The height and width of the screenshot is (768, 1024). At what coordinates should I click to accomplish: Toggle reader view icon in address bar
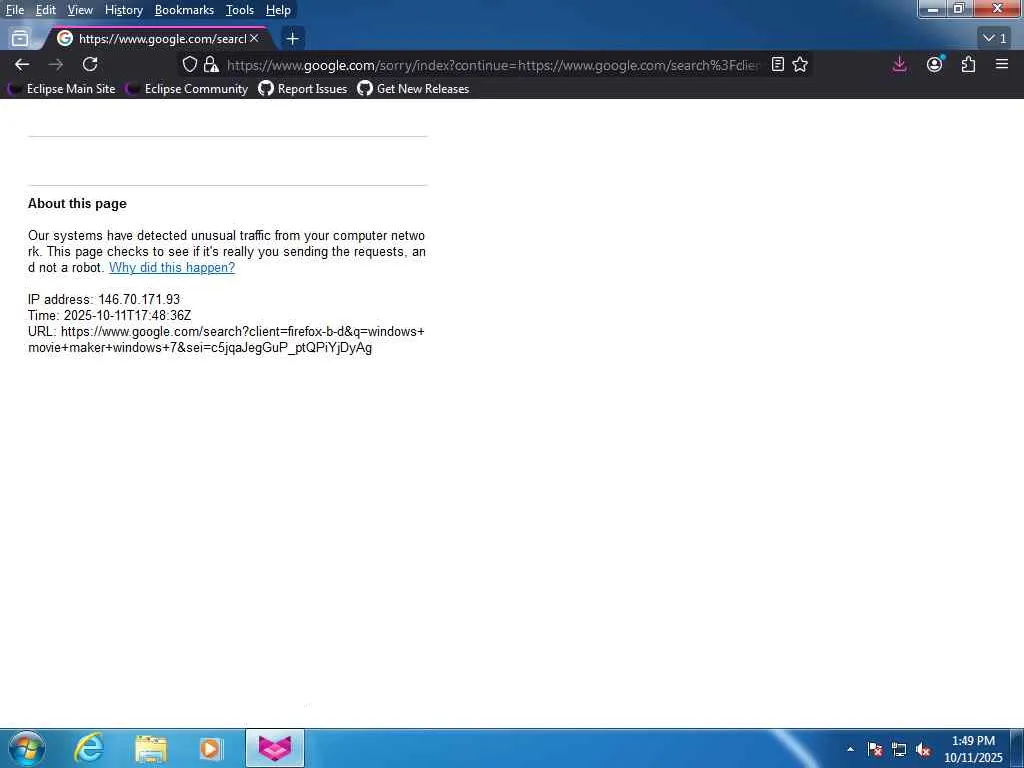point(777,64)
